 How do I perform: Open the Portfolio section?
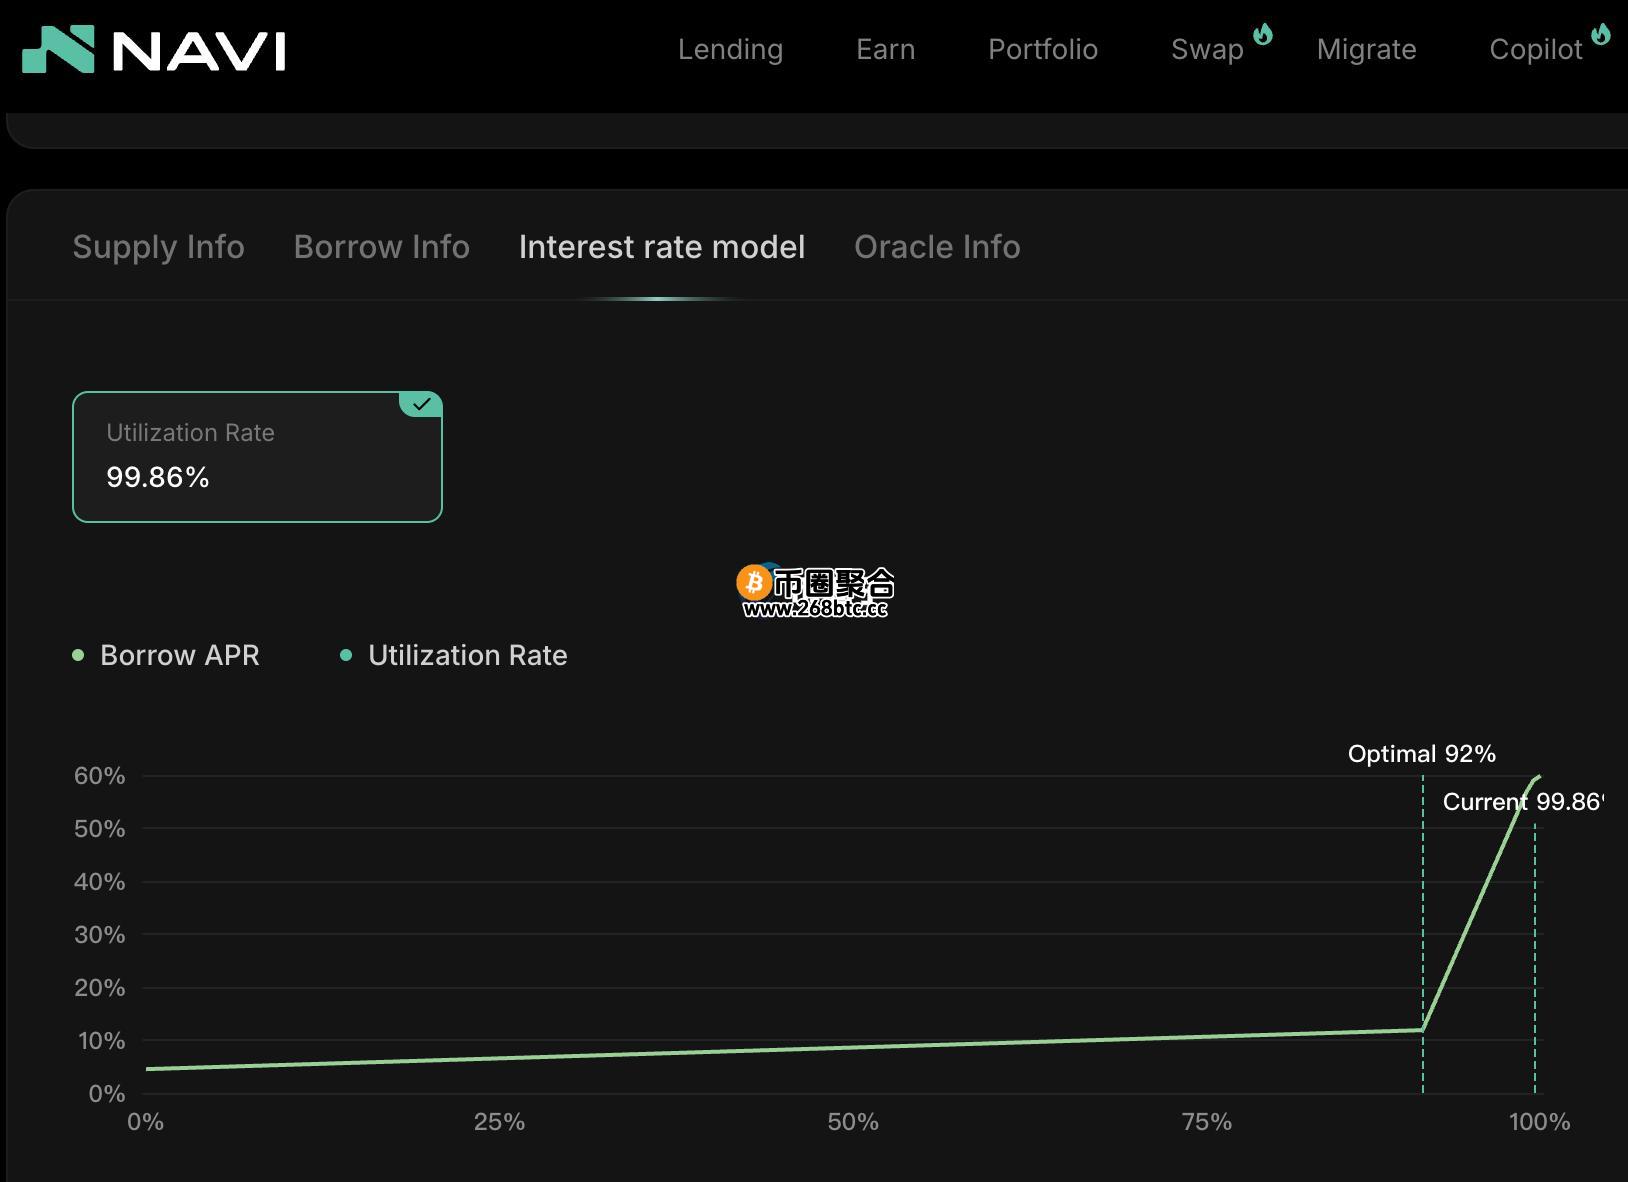pos(1042,49)
